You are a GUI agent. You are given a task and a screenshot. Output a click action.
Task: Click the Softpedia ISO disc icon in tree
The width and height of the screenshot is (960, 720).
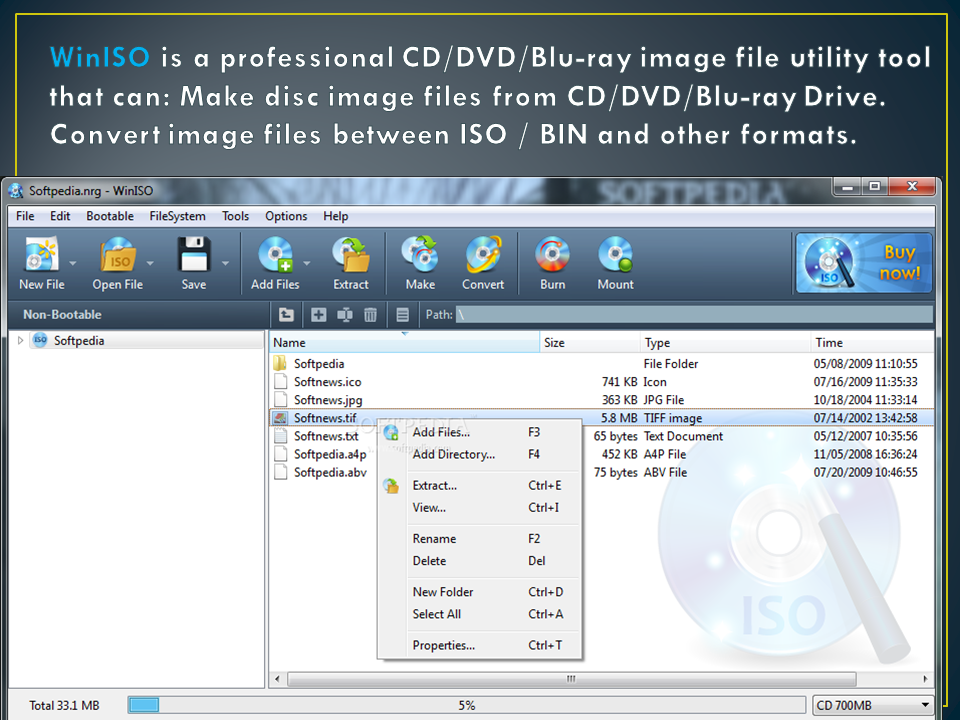[40, 340]
